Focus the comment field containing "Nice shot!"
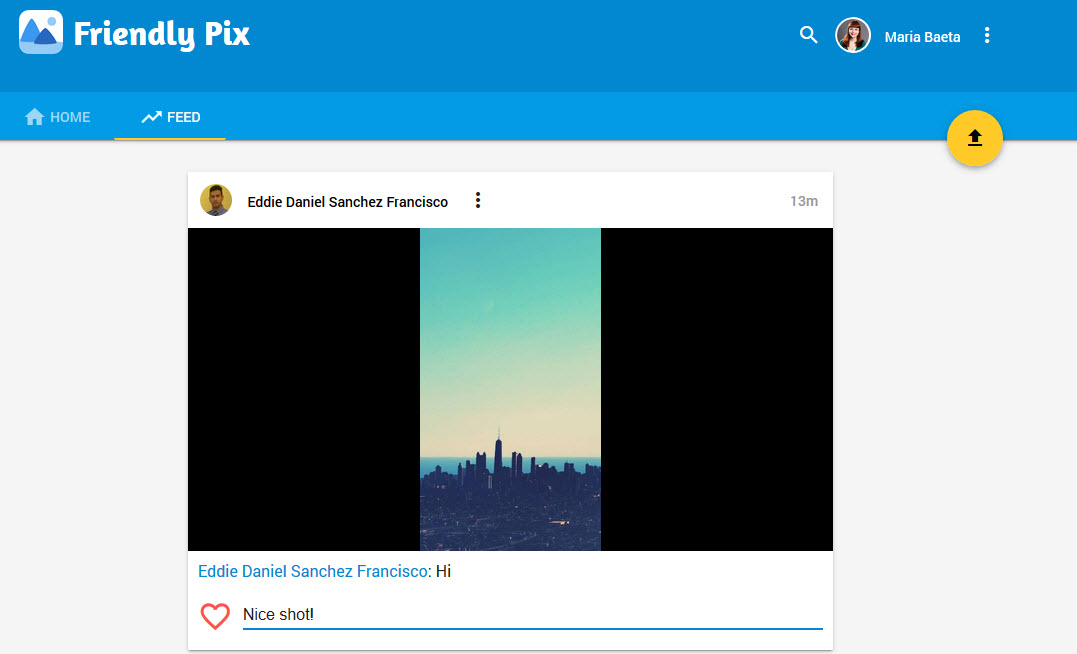Viewport: 1077px width, 654px height. click(x=532, y=614)
